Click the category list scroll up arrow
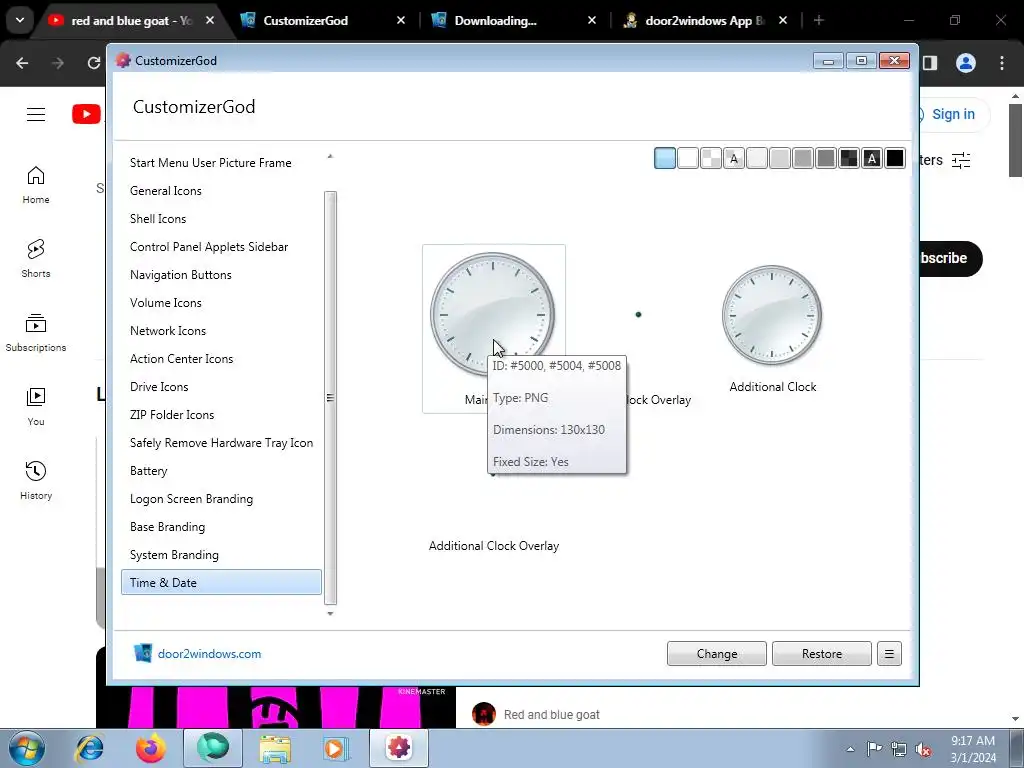1024x768 pixels. click(x=330, y=156)
